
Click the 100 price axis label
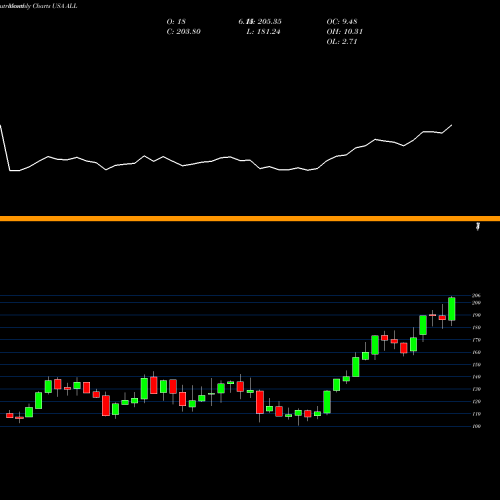tap(476, 426)
